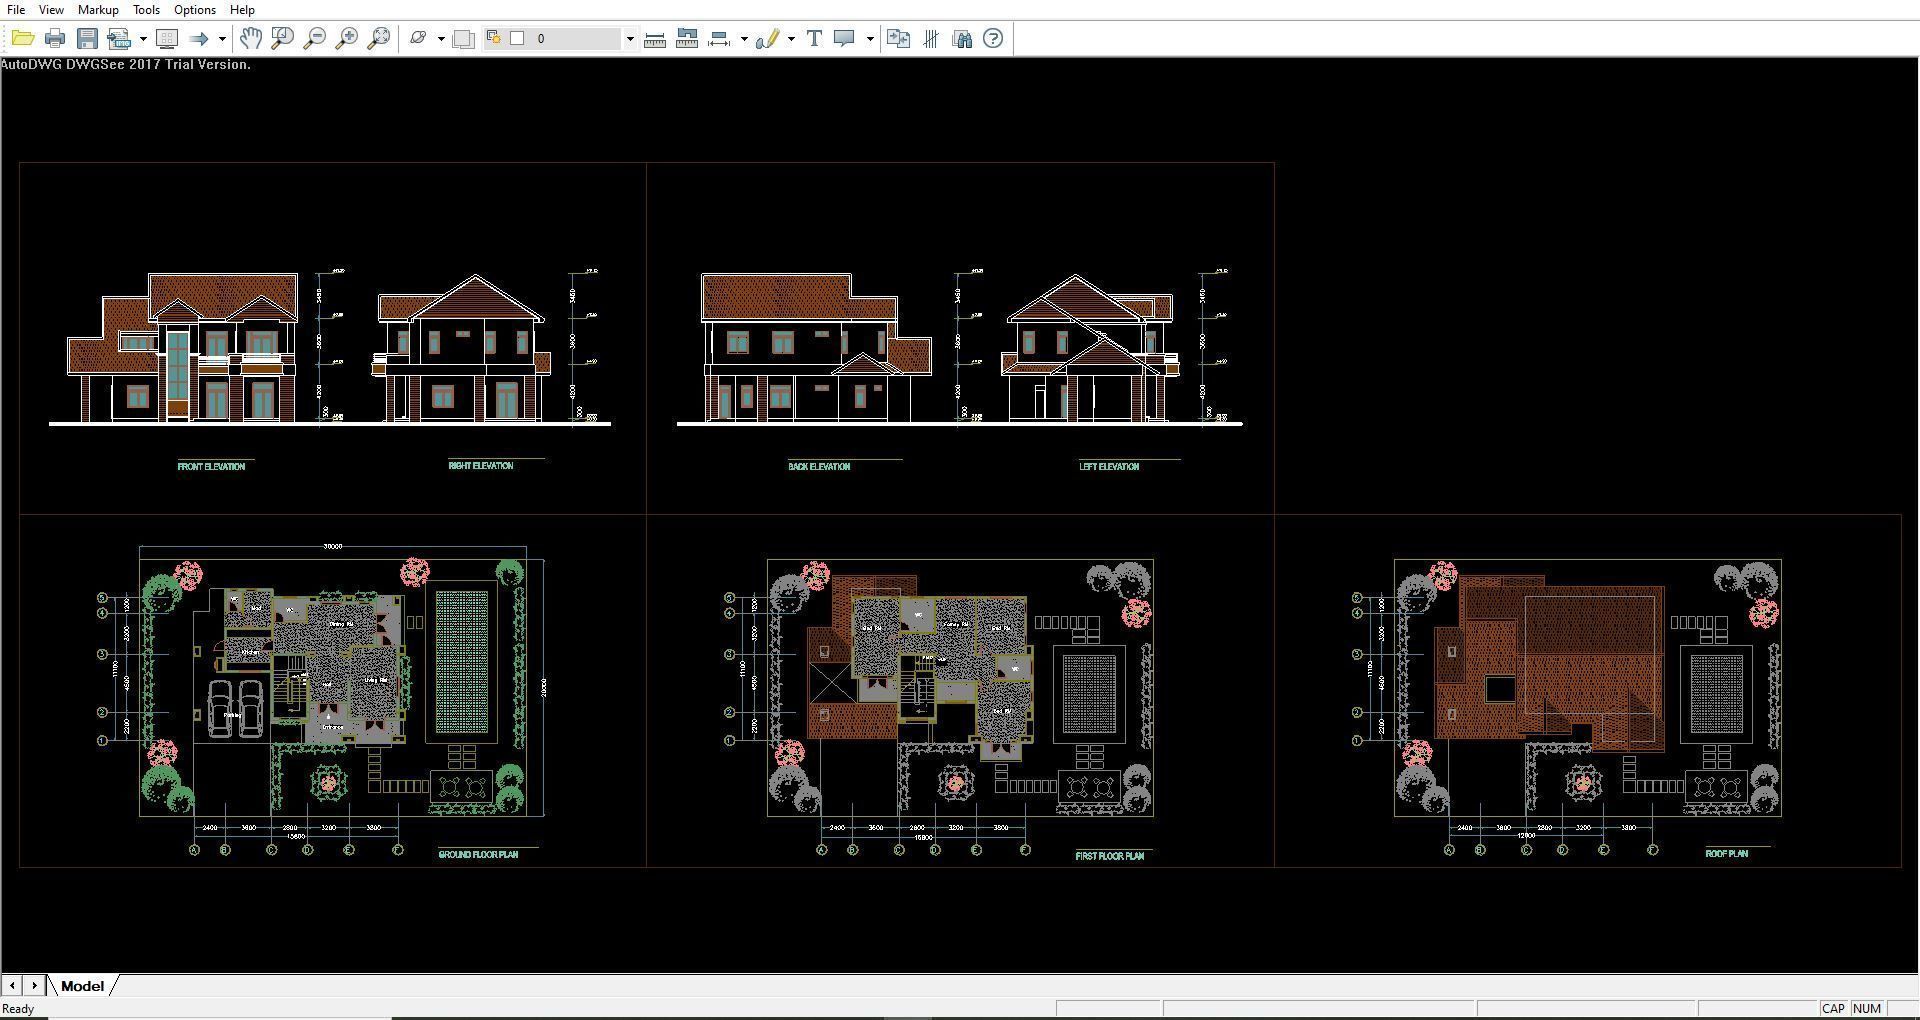1920x1020 pixels.
Task: Click the layer window icon
Action: click(463, 39)
